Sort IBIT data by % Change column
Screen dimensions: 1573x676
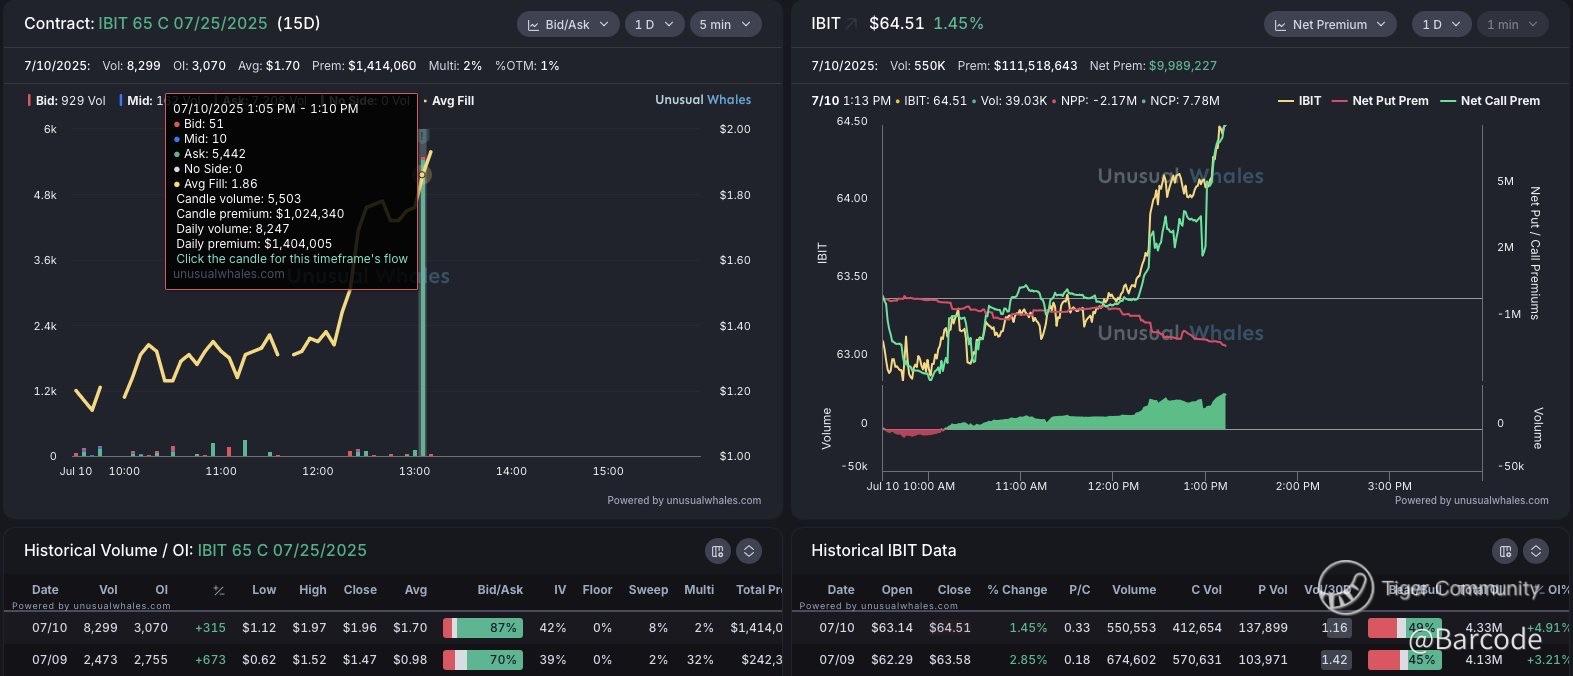(x=1017, y=590)
